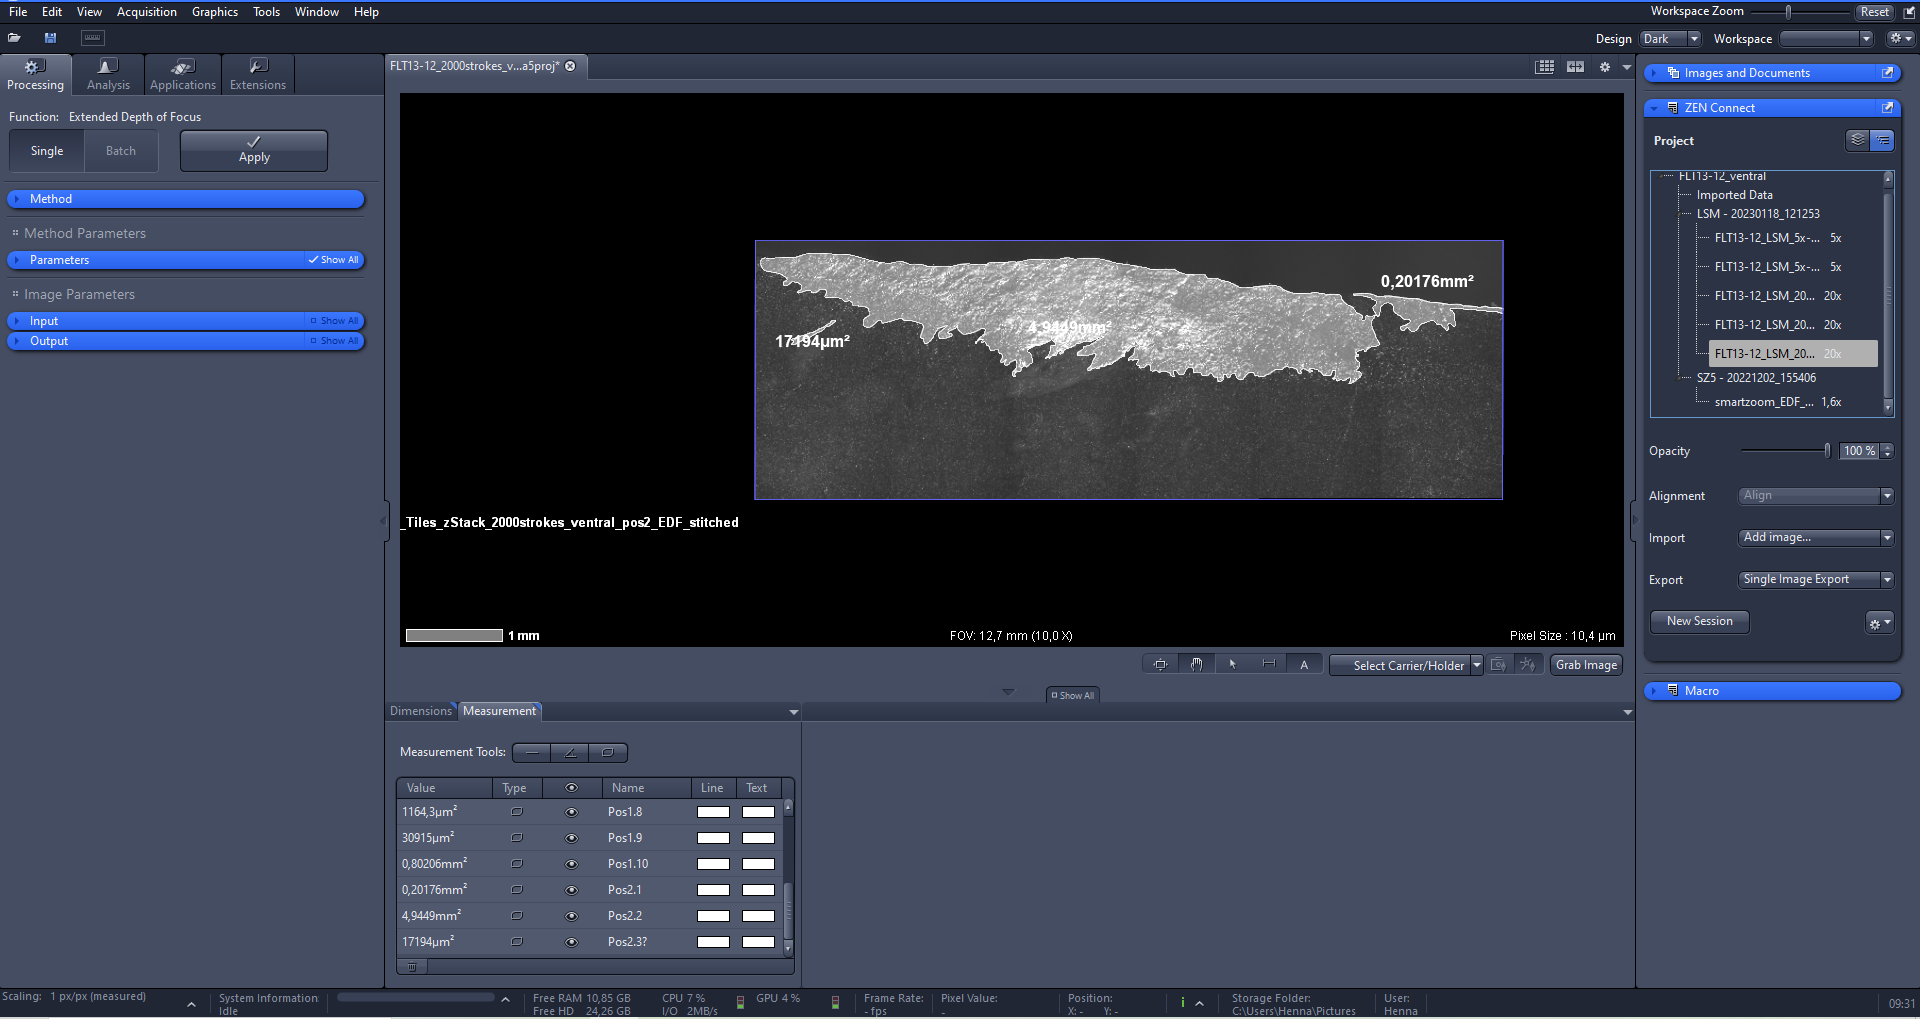
Task: Click the save disk icon
Action: pyautogui.click(x=50, y=38)
